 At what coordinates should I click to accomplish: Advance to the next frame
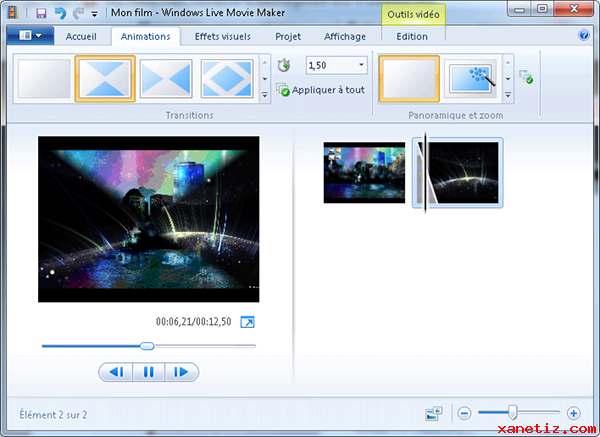181,372
